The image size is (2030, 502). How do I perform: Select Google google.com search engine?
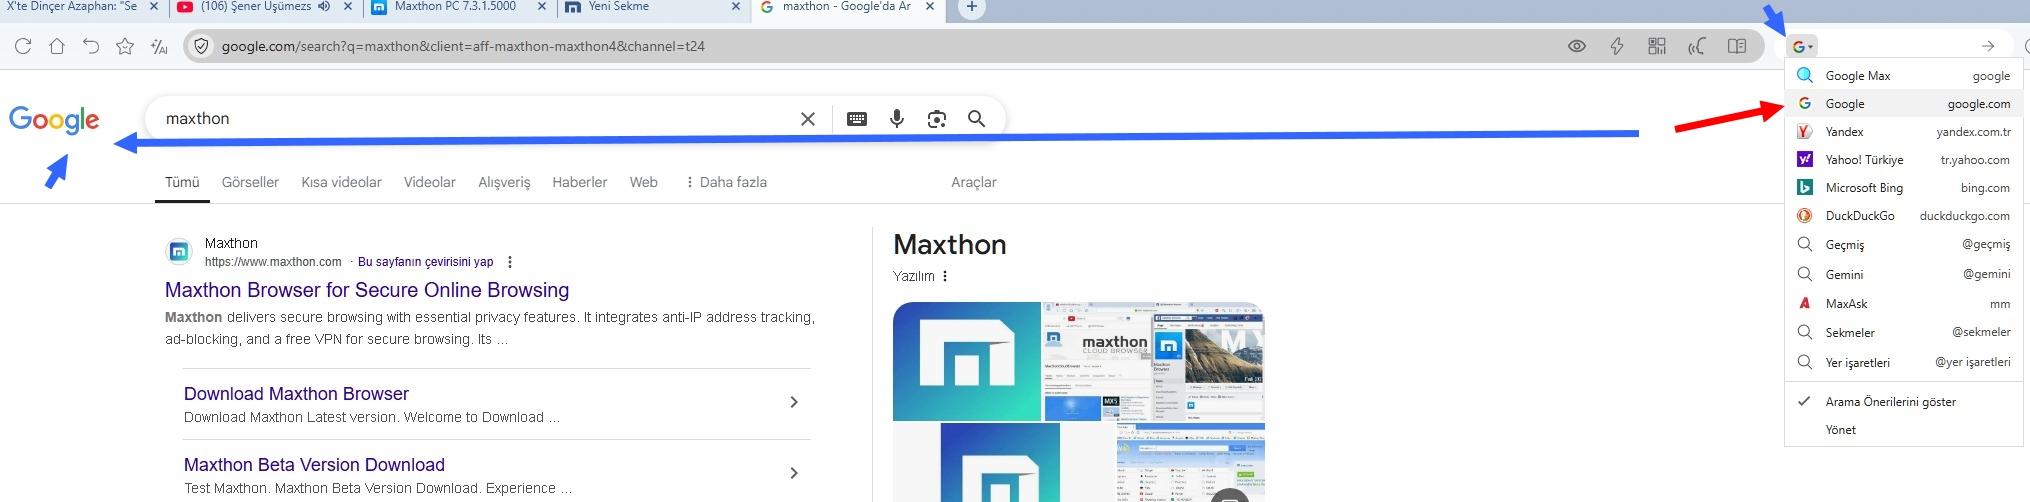point(1903,104)
